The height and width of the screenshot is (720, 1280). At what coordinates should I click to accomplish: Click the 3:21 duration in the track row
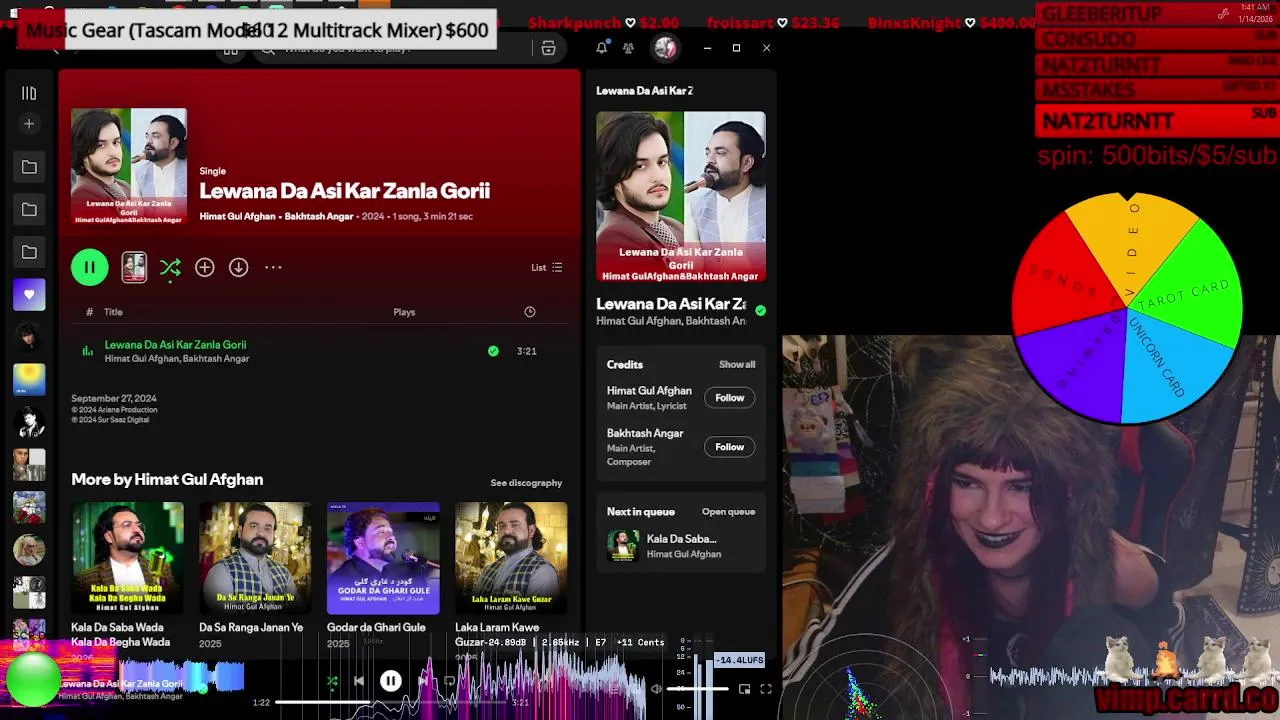pyautogui.click(x=527, y=351)
